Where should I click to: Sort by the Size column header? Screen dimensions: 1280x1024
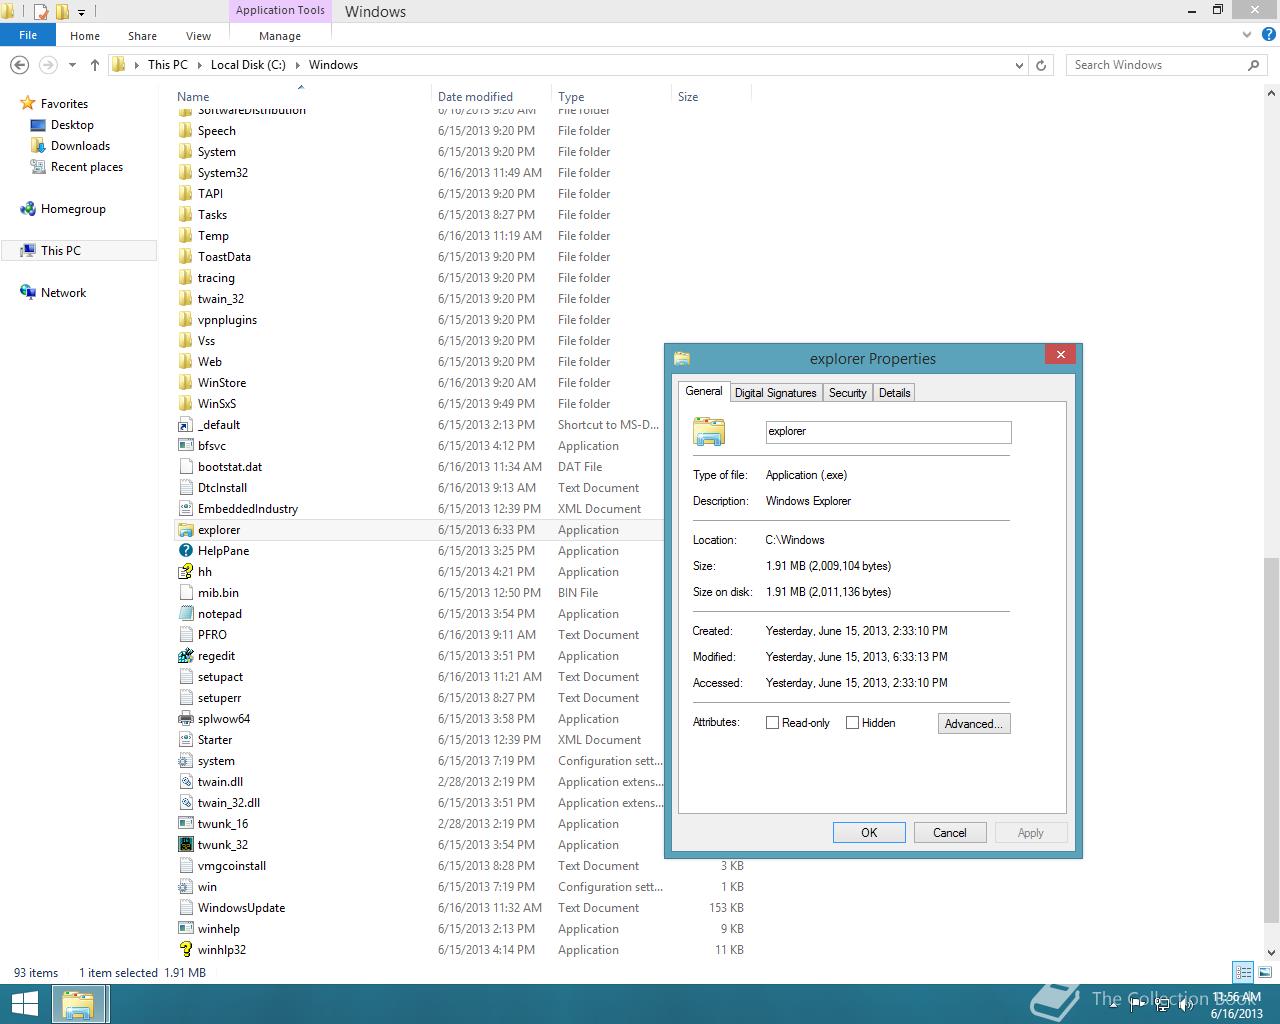point(711,97)
